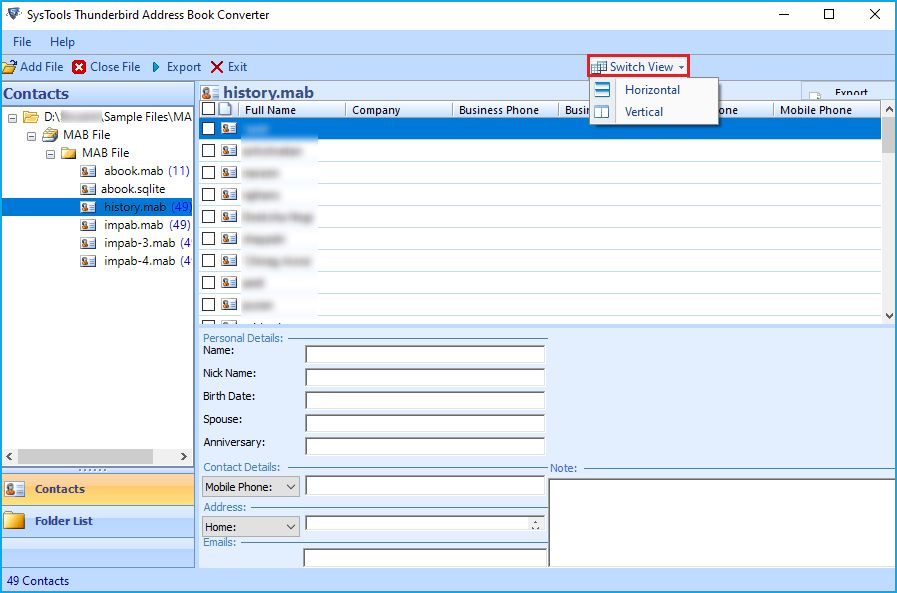
Task: Check the seventh contact row checkbox
Action: pyautogui.click(x=208, y=260)
